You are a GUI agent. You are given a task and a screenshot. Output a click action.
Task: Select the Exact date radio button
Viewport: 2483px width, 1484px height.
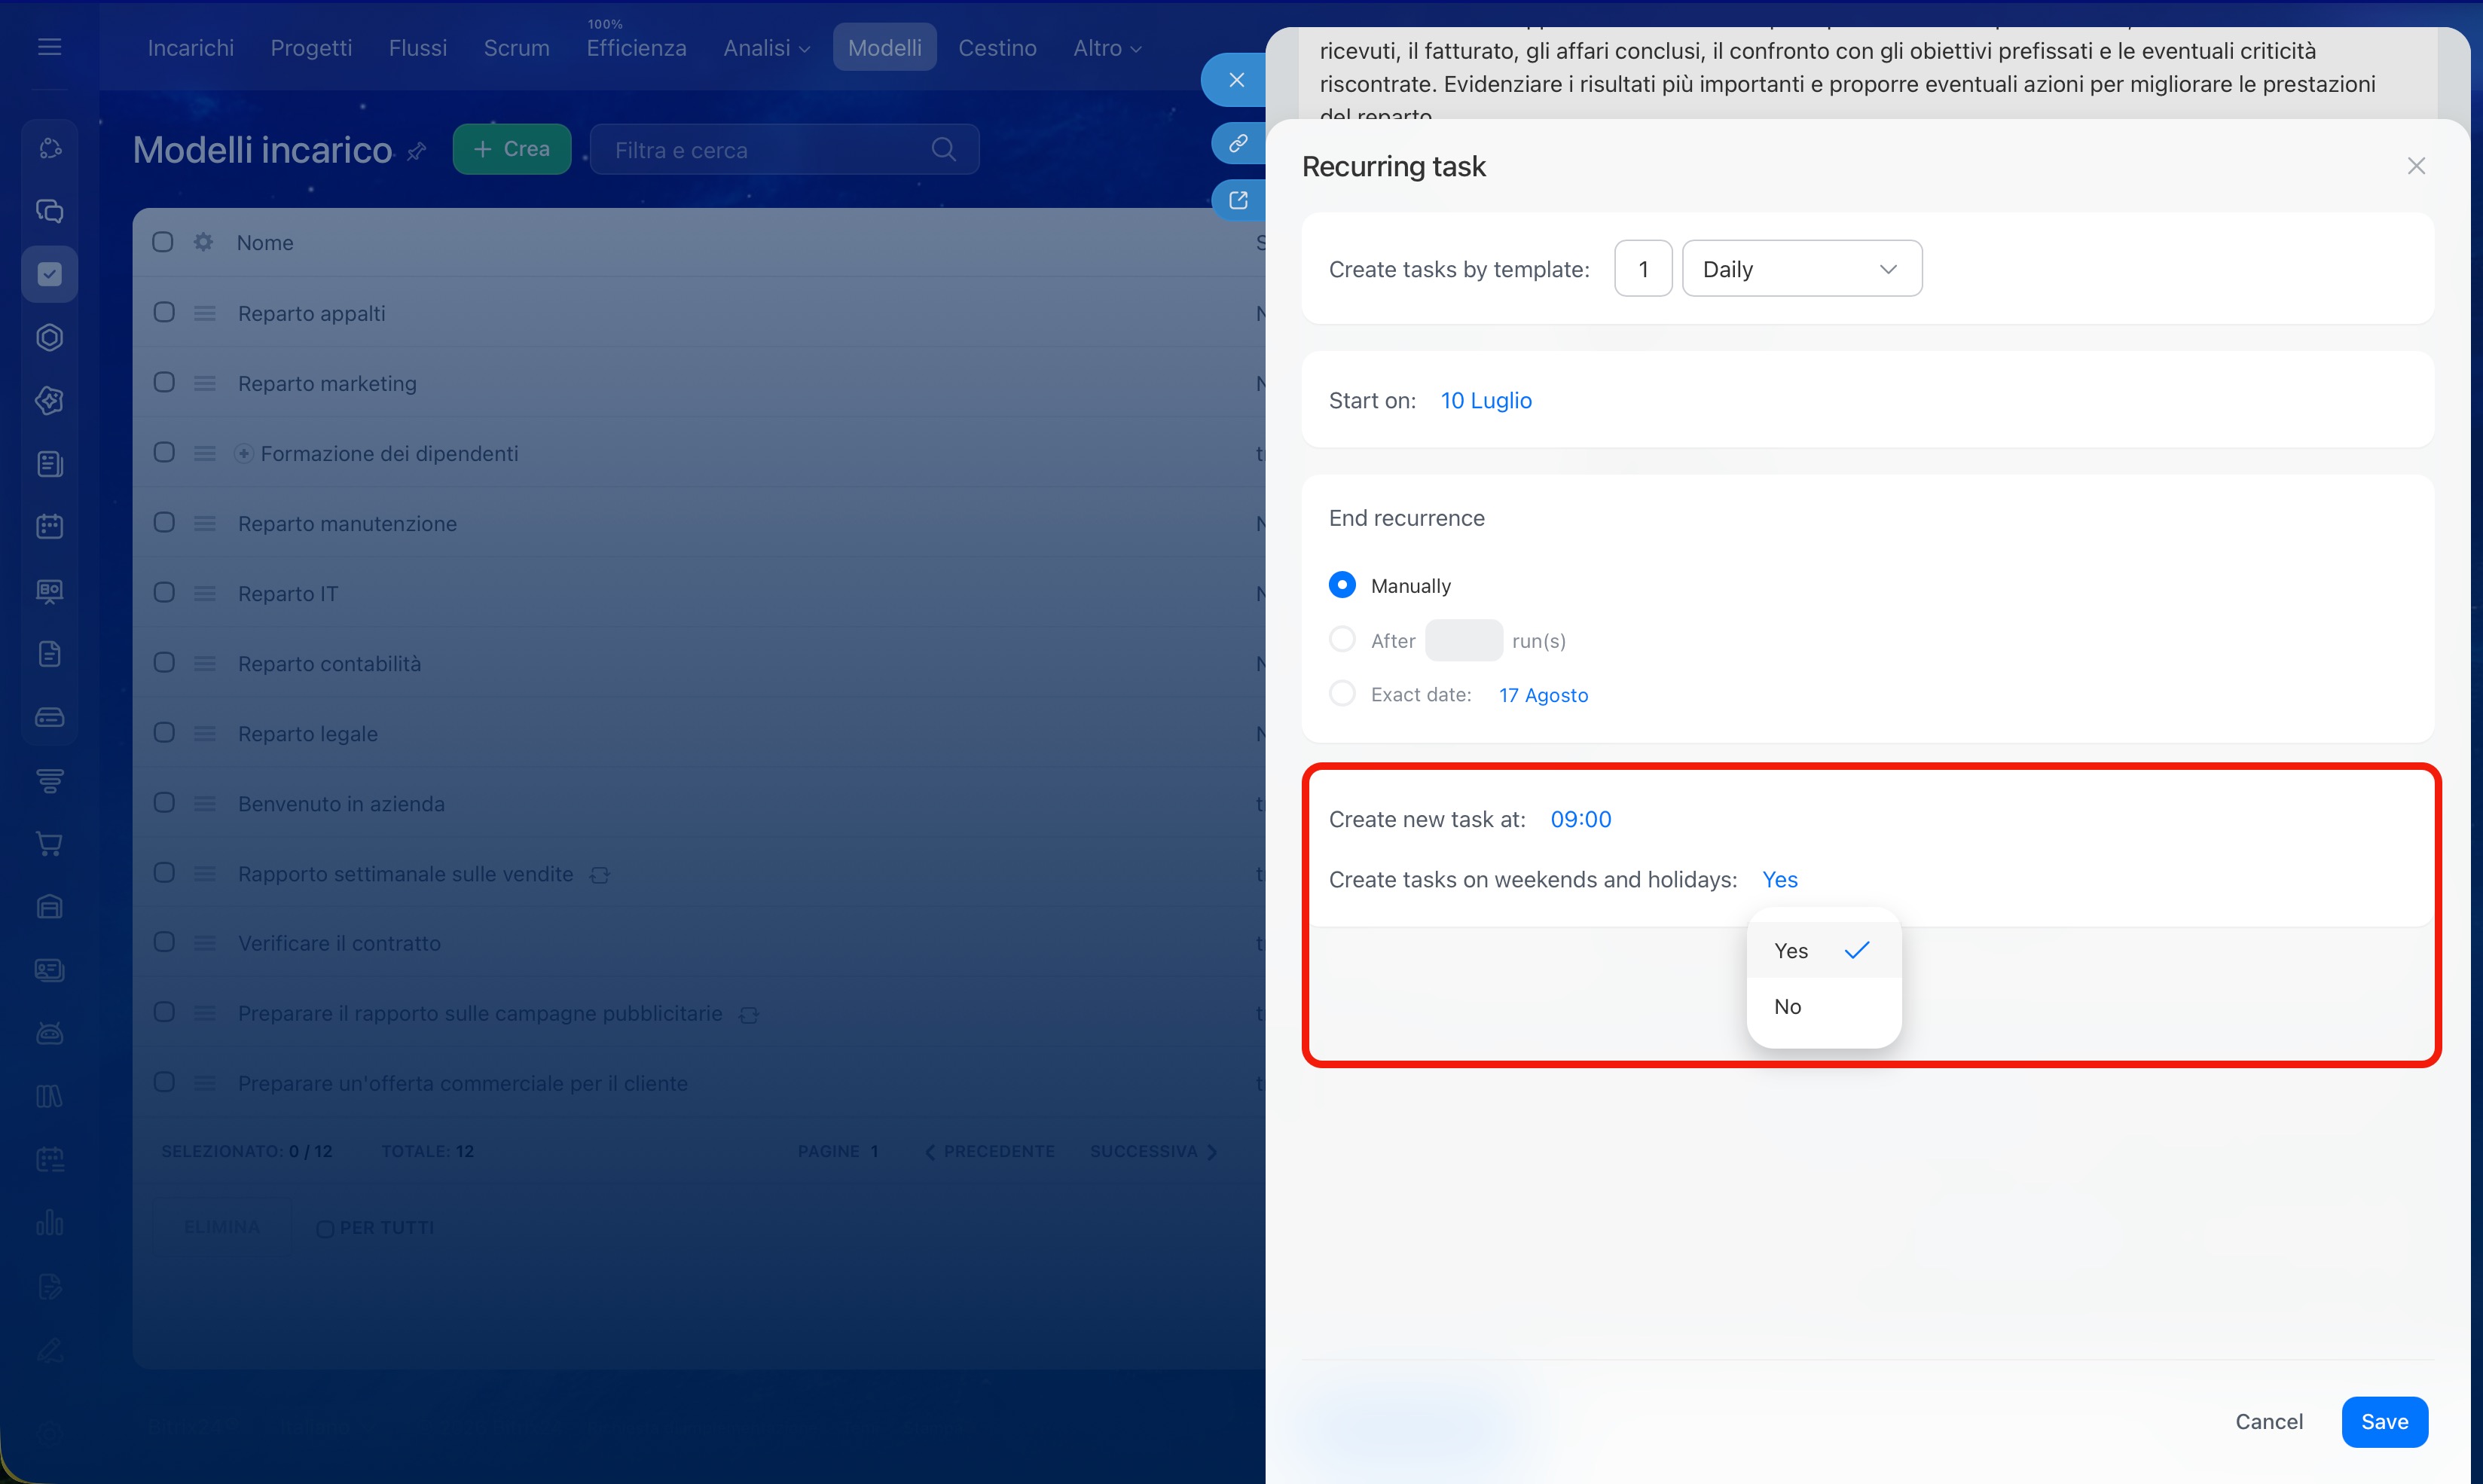tap(1342, 693)
